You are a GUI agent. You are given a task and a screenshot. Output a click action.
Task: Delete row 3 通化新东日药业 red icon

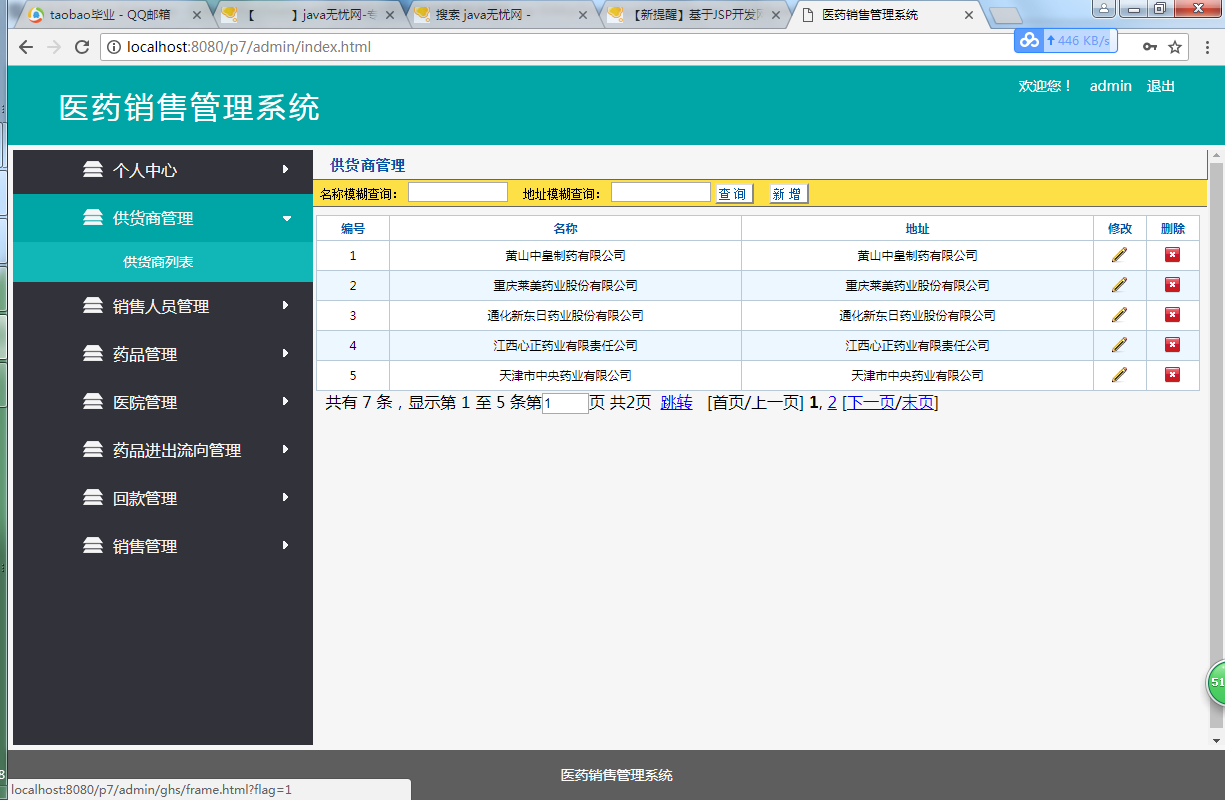click(1172, 315)
